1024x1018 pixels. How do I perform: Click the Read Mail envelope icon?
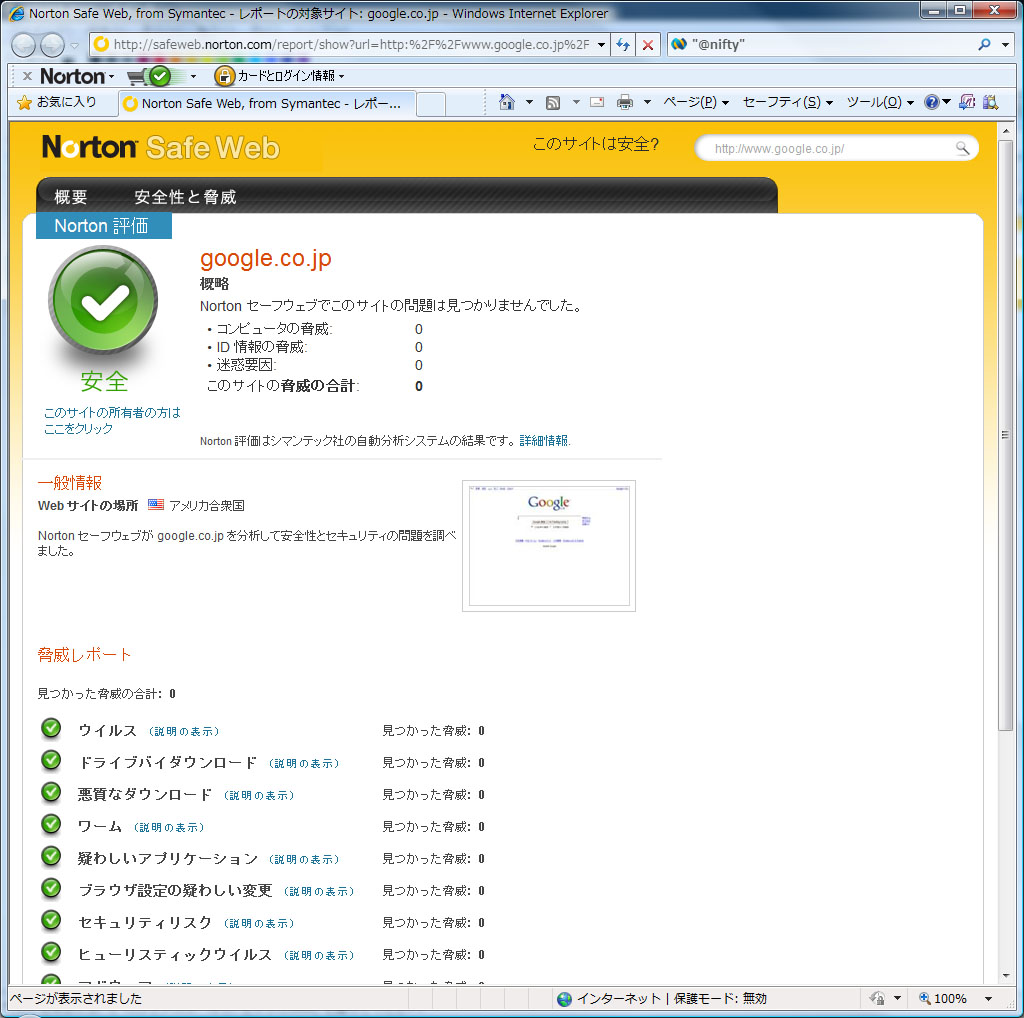pos(597,102)
